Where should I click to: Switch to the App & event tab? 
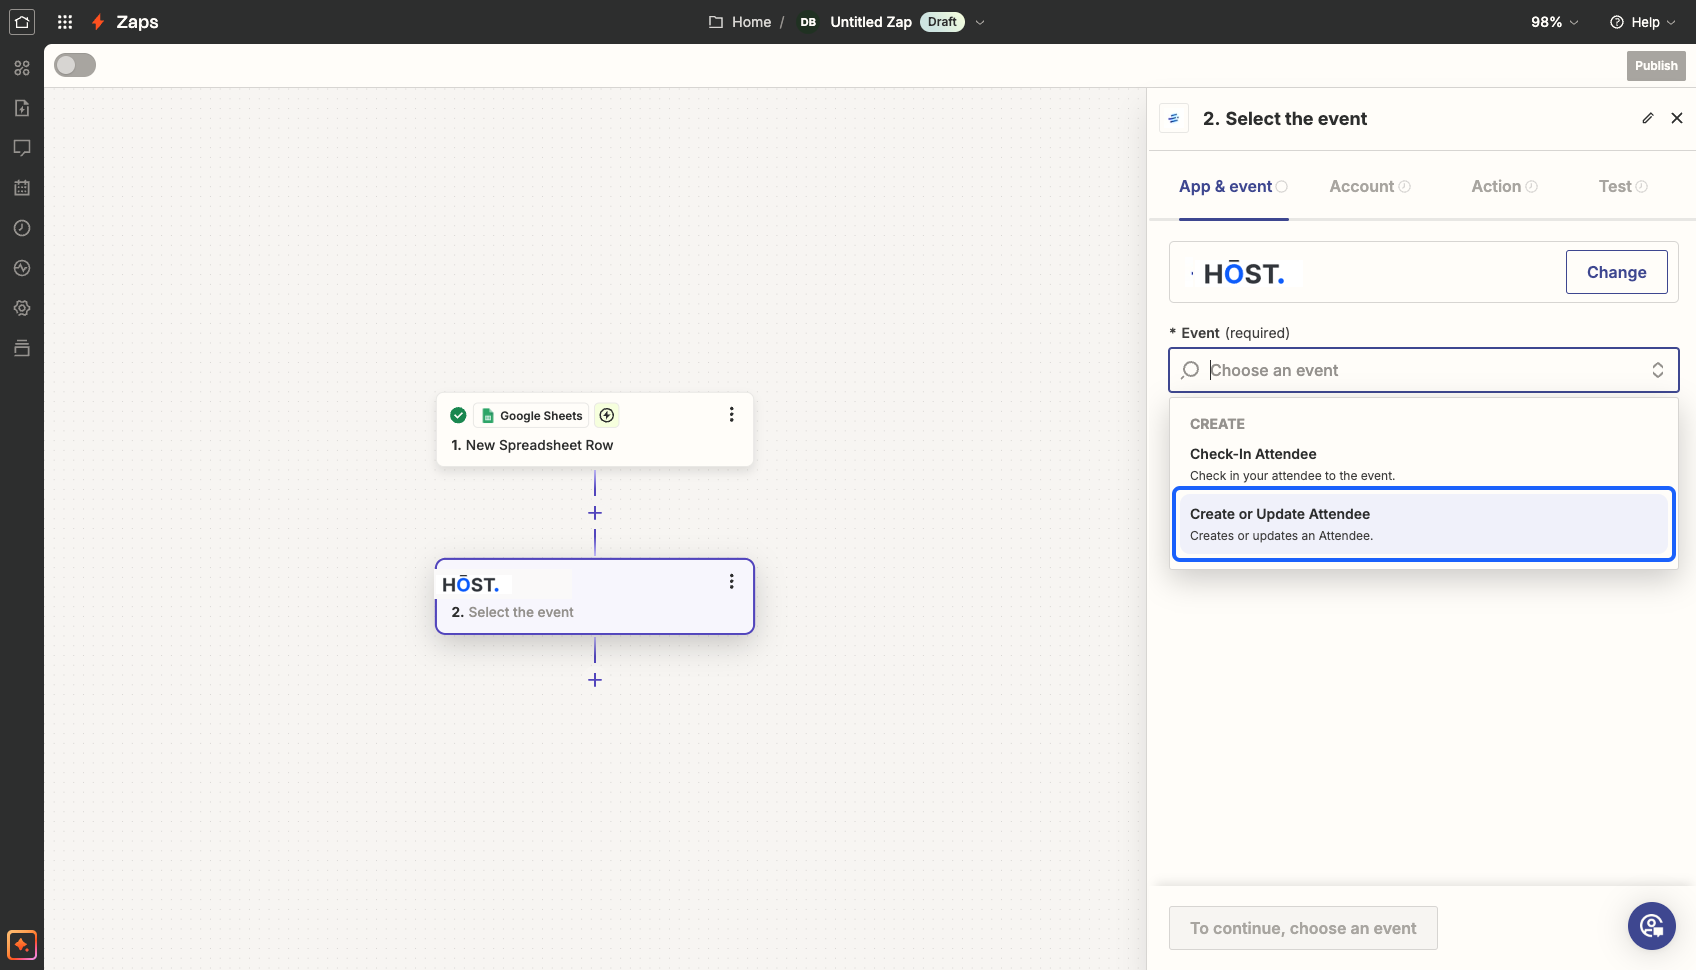pos(1233,186)
